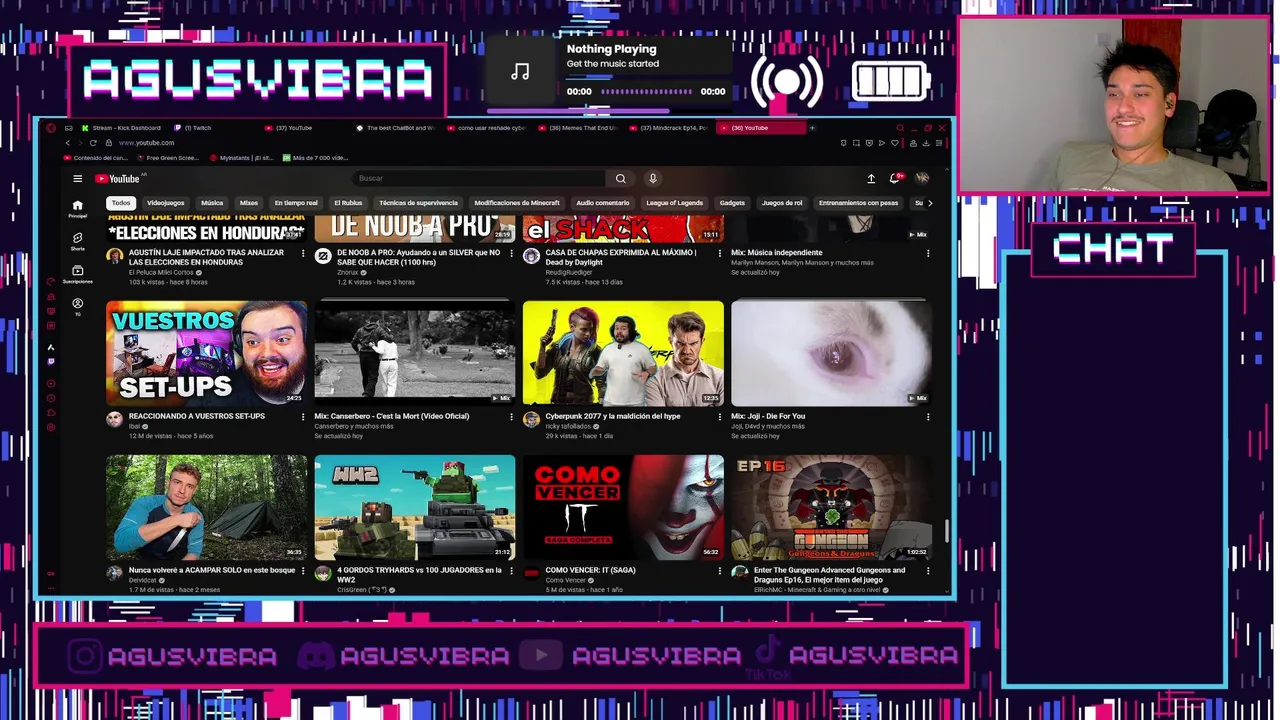Screen dimensions: 1280x720
Task: Open Enter The Gungeon Ep16 thumbnail
Action: [831, 508]
